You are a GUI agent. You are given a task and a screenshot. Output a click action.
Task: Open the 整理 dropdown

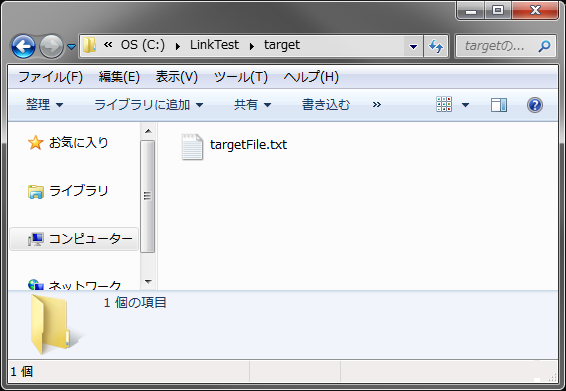click(x=44, y=105)
